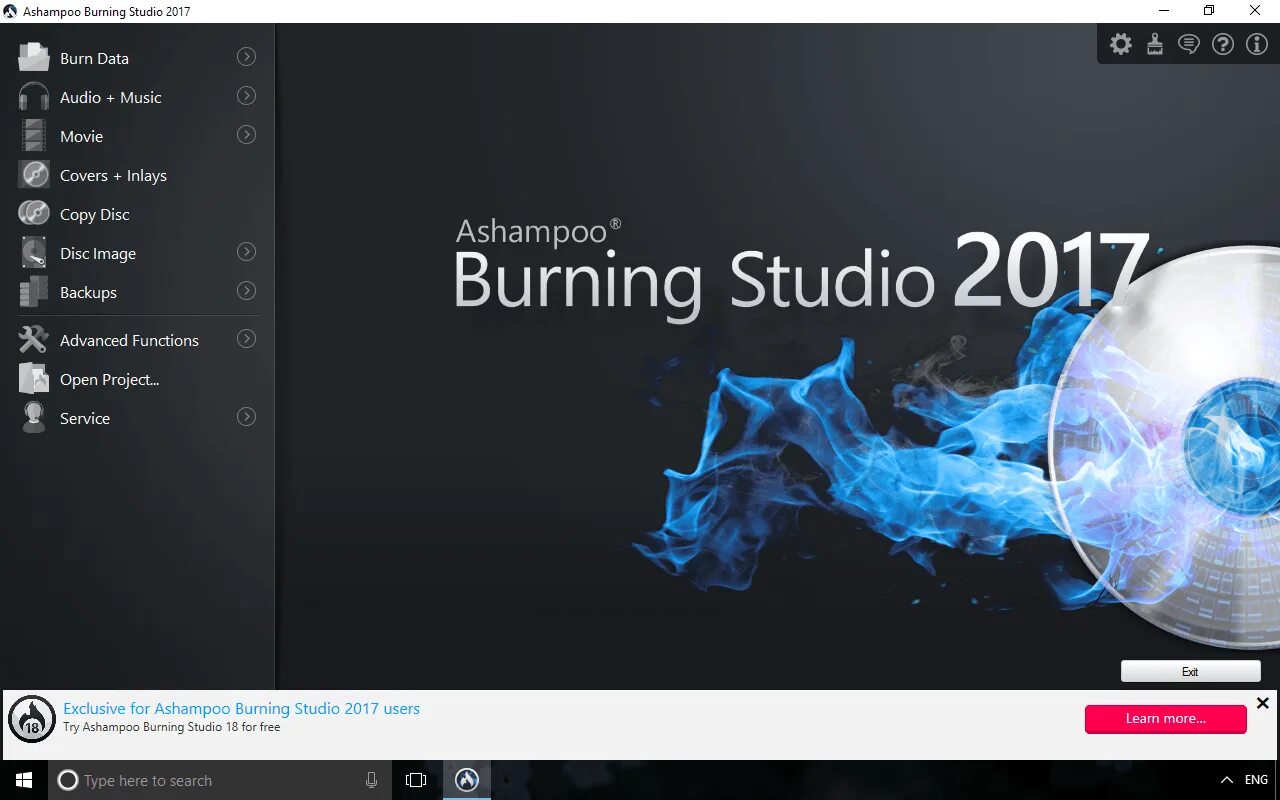Click the speech bubble feedback icon
Screen dimensions: 1280x800
tap(1189, 44)
